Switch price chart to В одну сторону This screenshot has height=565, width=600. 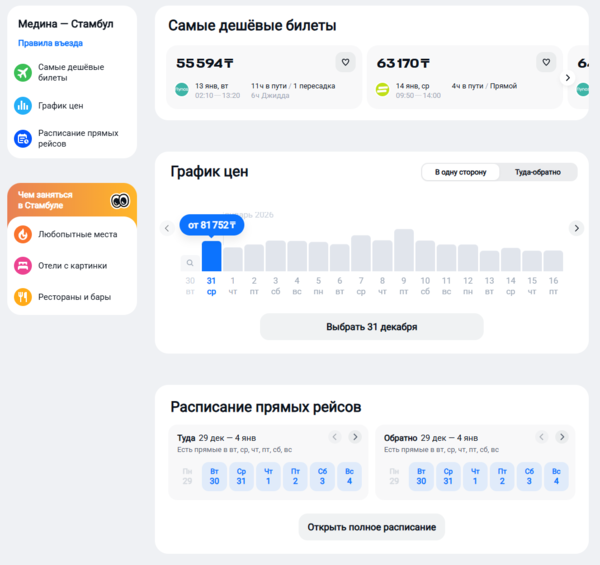(460, 172)
